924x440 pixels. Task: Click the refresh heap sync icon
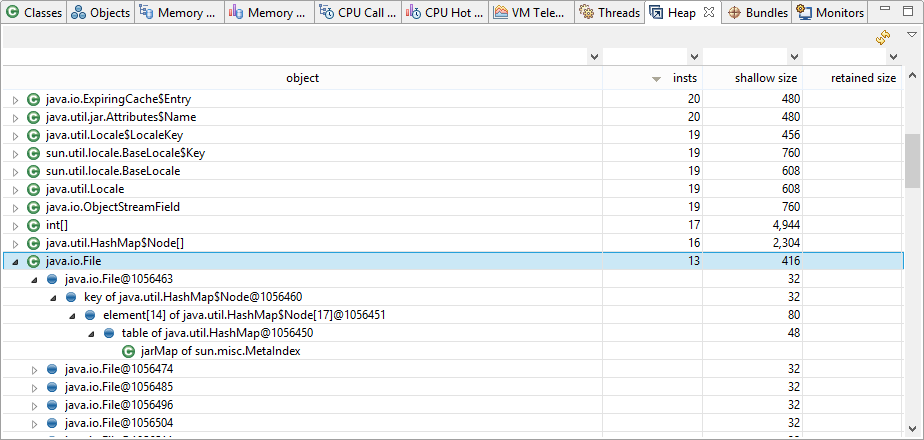883,37
